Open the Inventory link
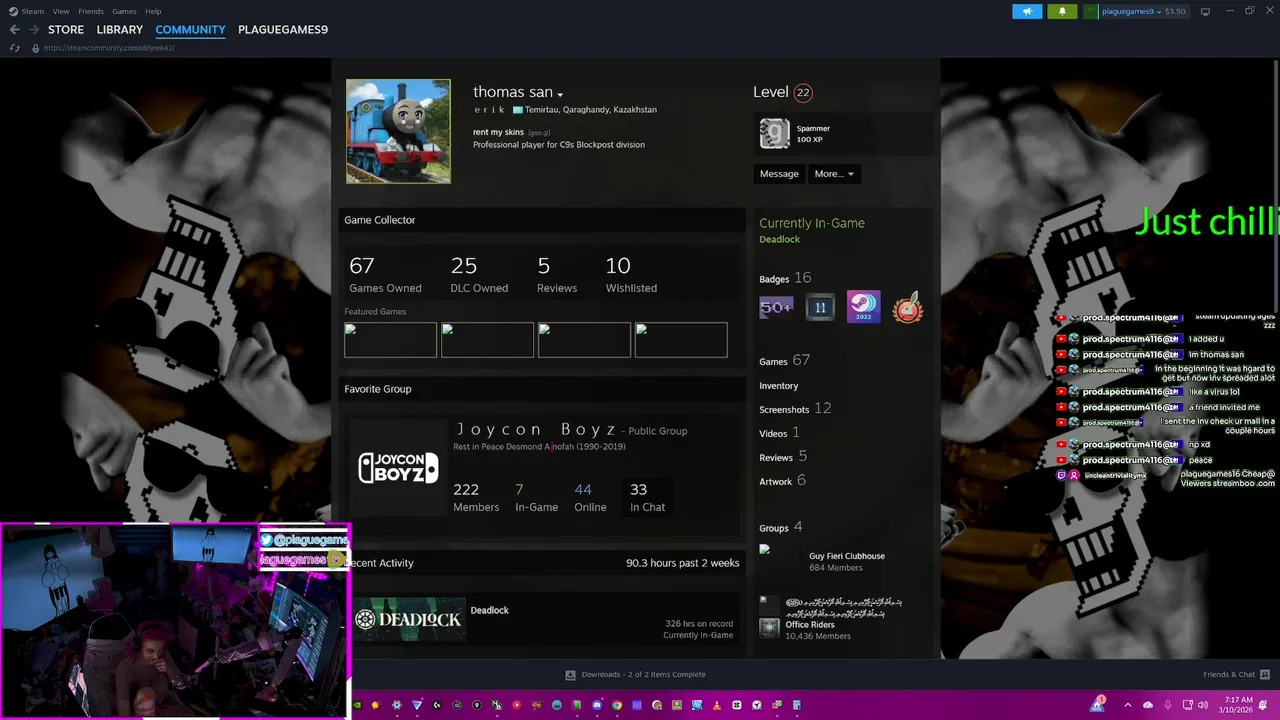 [779, 386]
